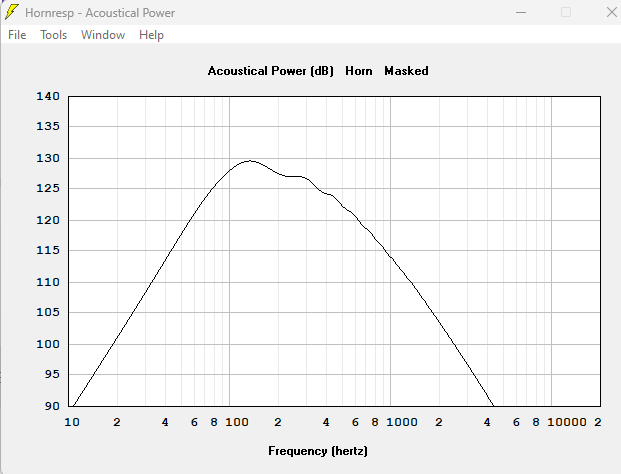Click the Frequency (hertz) axis label
Viewport: 621px width, 474px height.
point(318,451)
